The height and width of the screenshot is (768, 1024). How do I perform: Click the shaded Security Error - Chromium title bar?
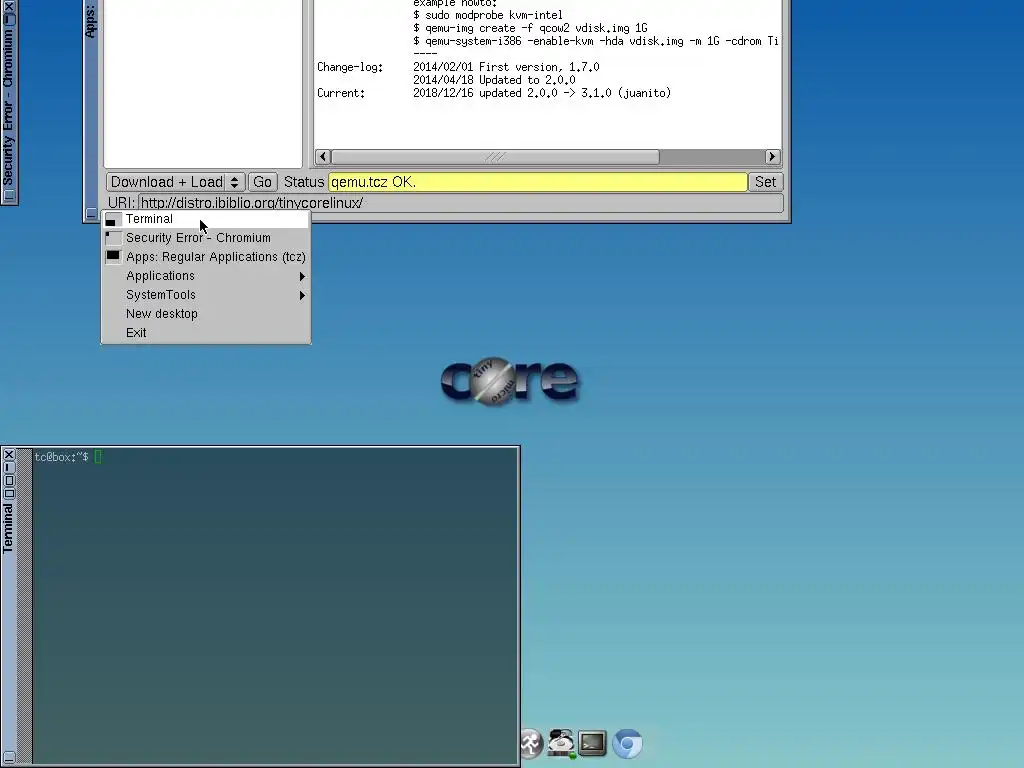(x=8, y=108)
